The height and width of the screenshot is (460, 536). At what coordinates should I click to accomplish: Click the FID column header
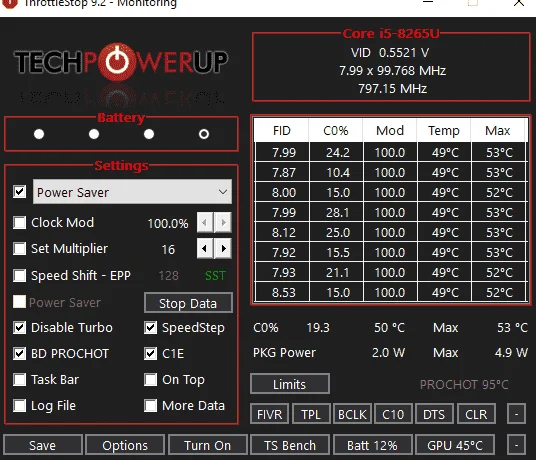[x=282, y=130]
